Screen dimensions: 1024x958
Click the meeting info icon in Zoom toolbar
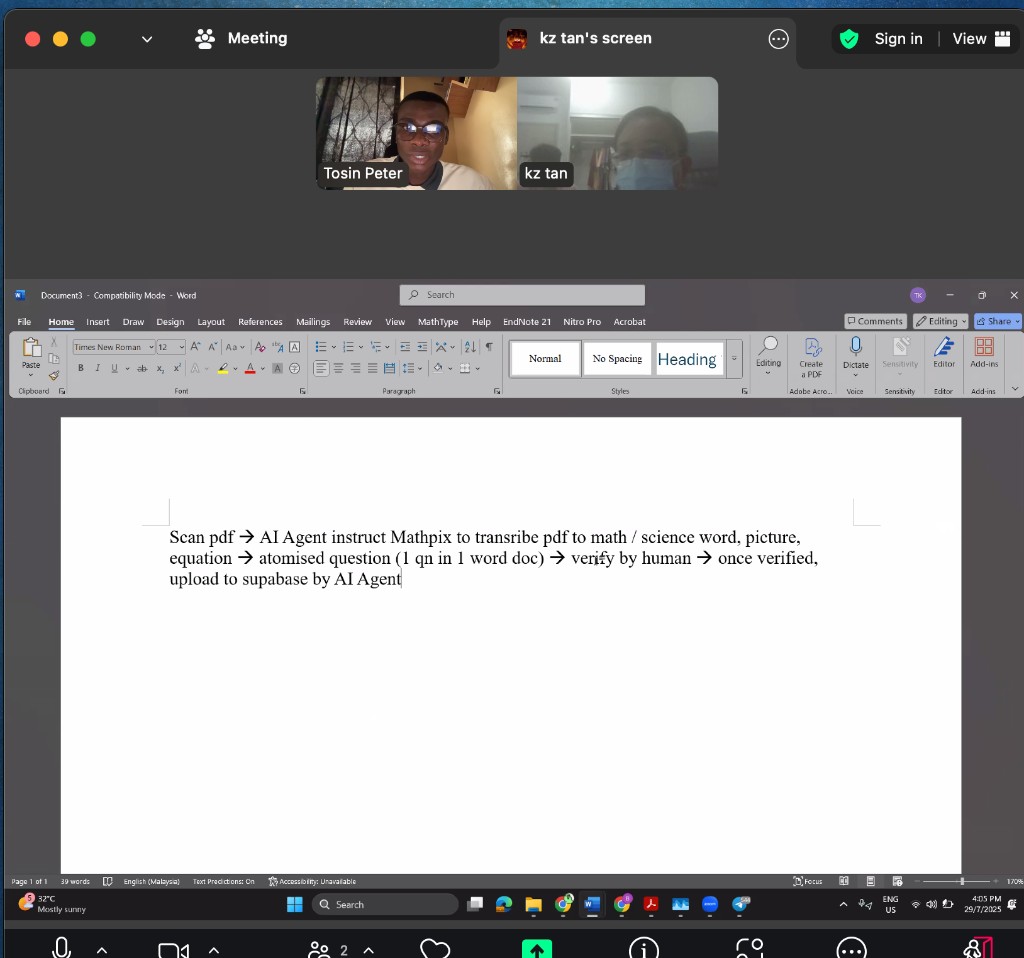644,949
